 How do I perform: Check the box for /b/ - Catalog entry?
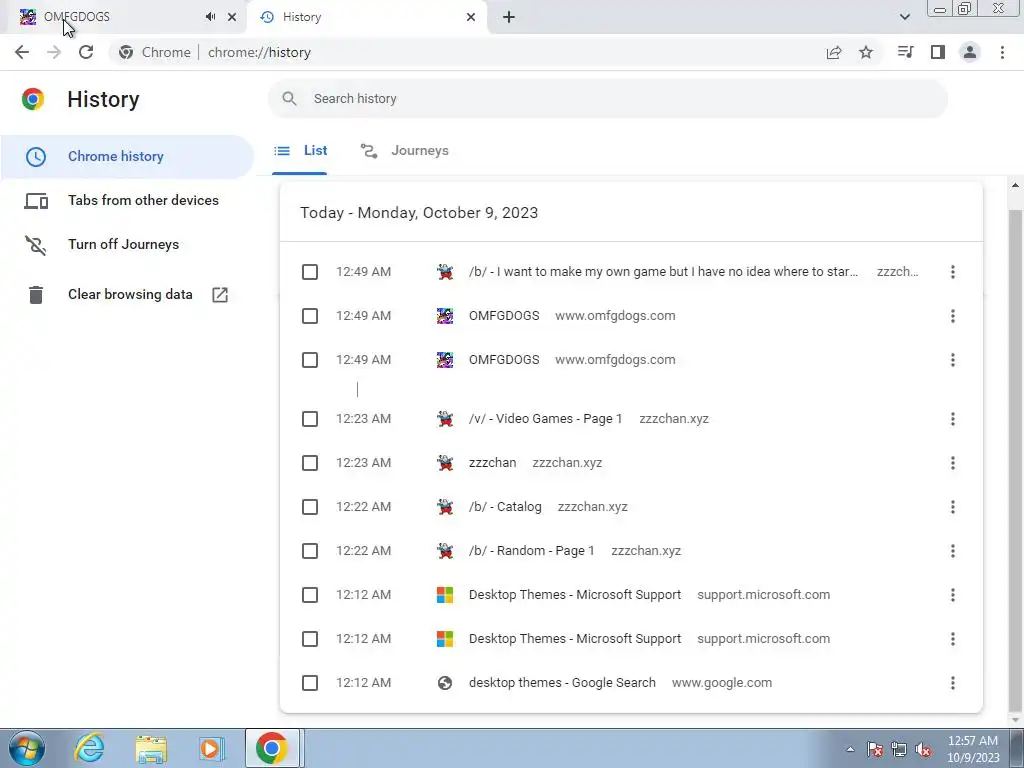point(310,507)
